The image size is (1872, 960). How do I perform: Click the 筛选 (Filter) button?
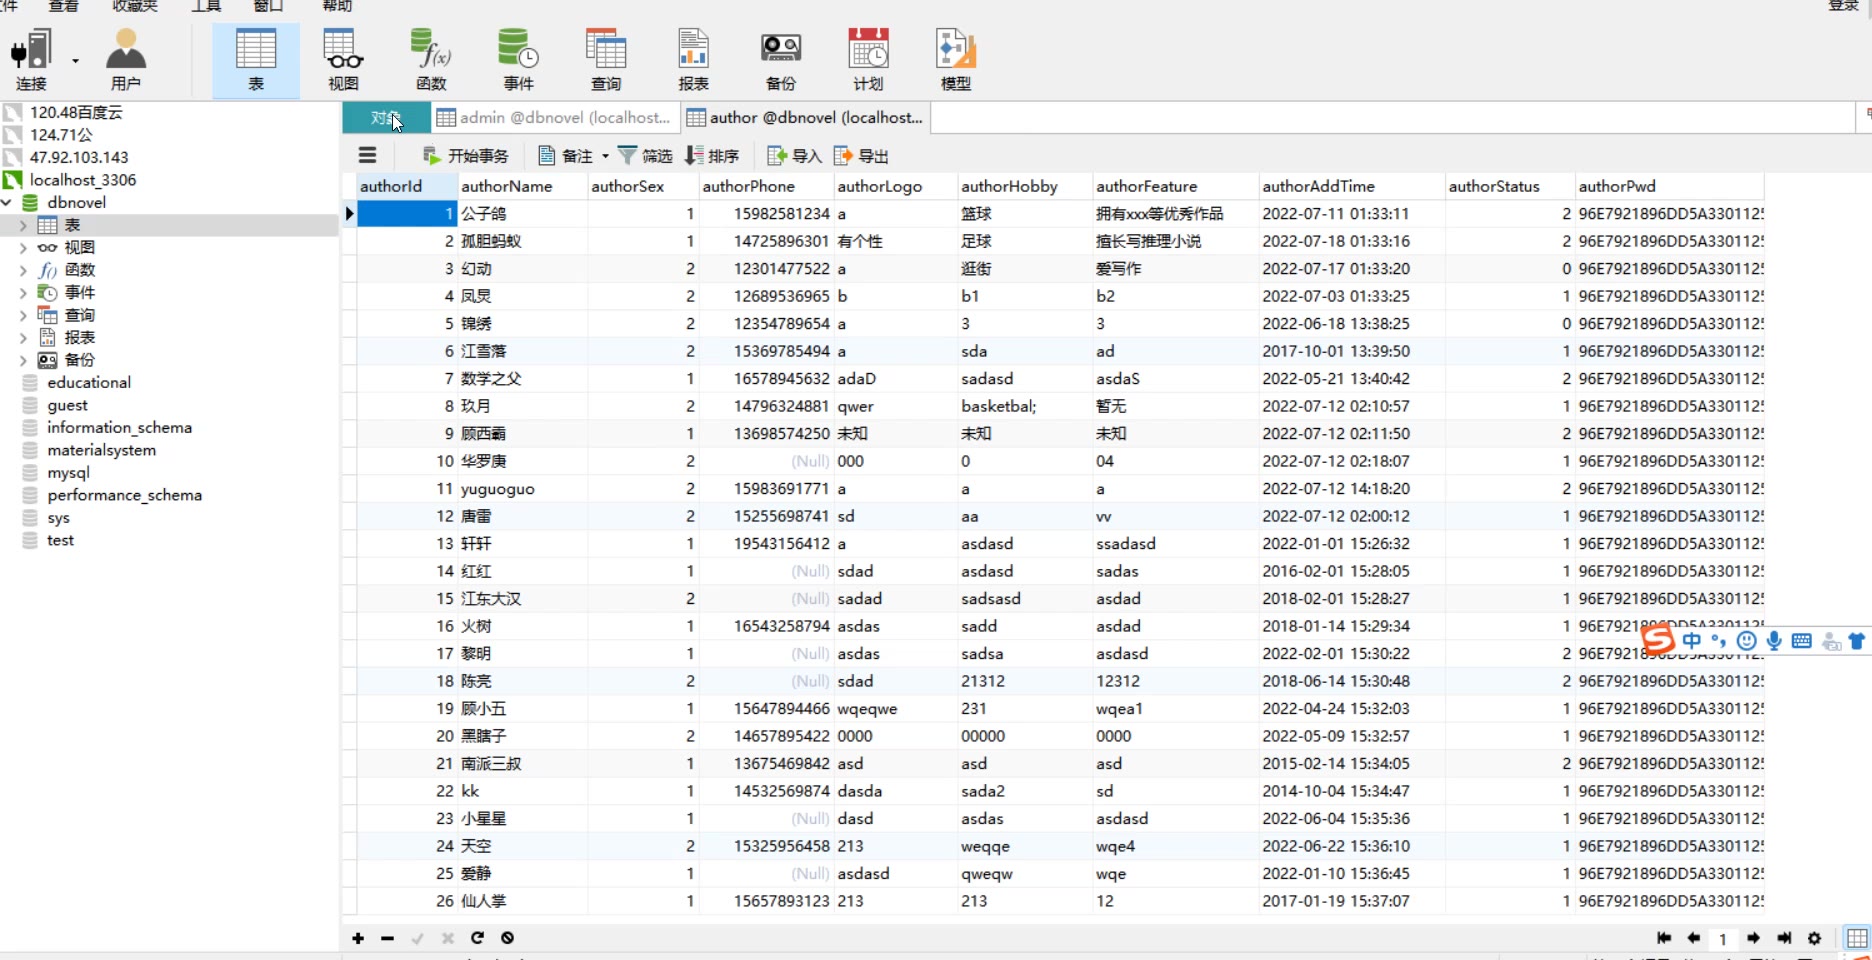click(645, 156)
